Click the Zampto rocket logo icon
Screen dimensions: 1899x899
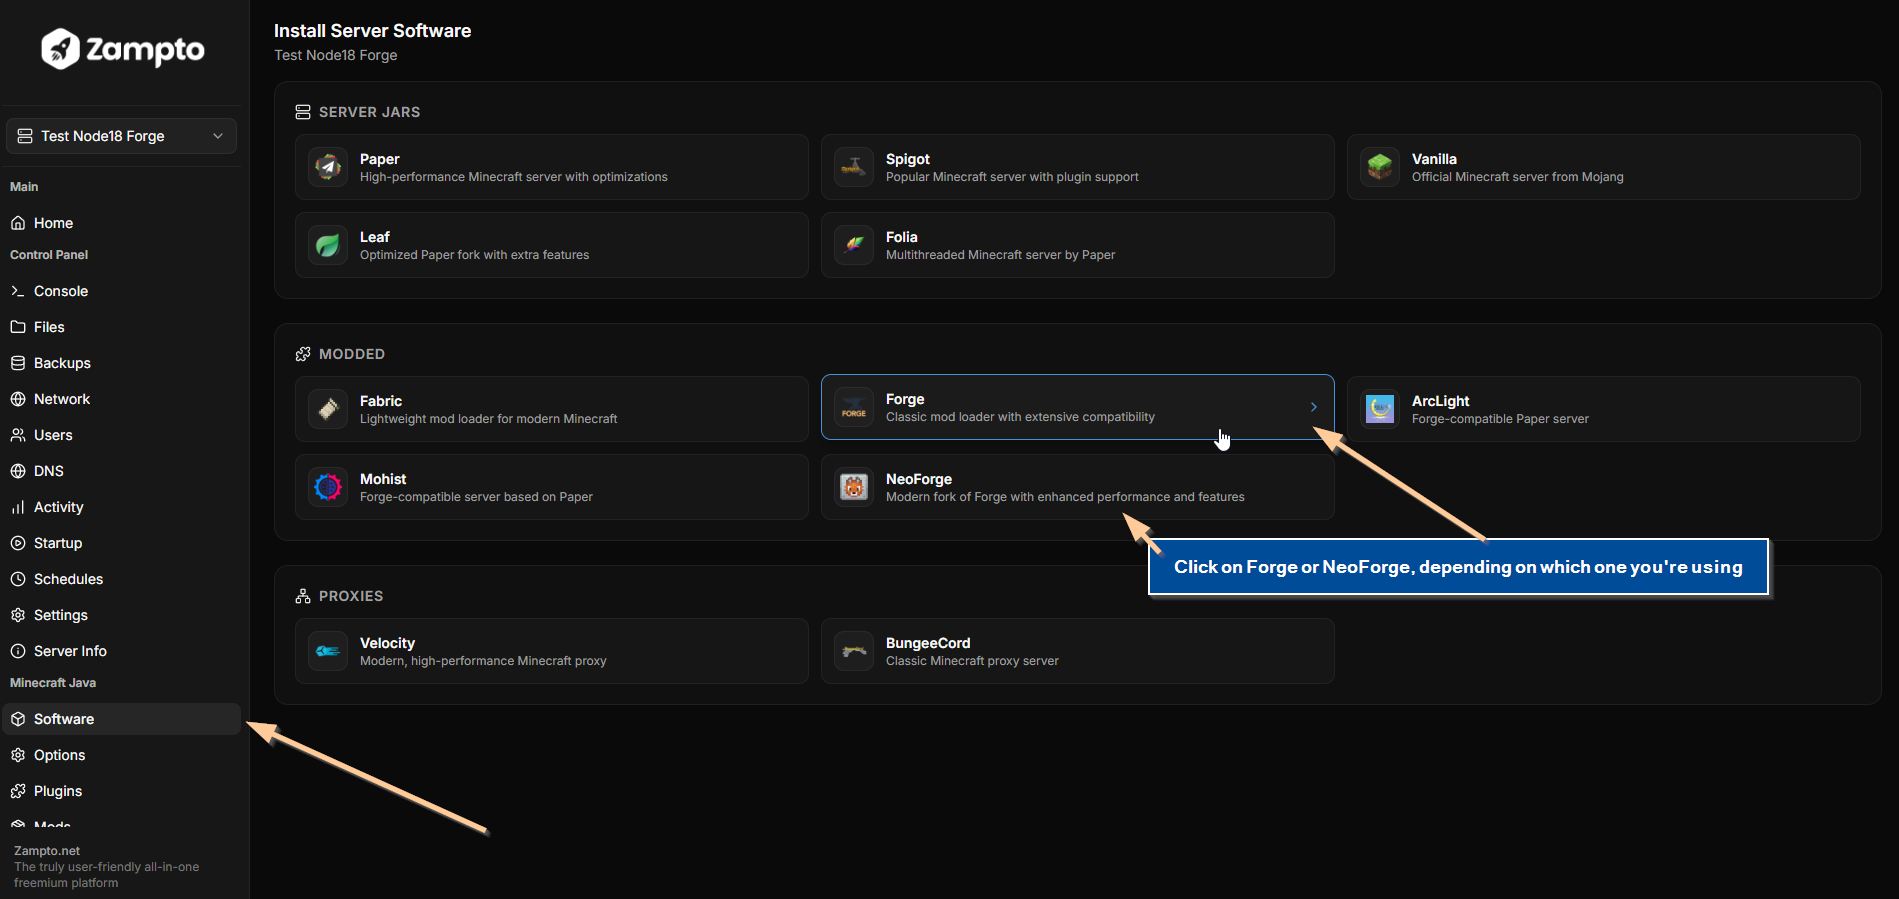60,49
